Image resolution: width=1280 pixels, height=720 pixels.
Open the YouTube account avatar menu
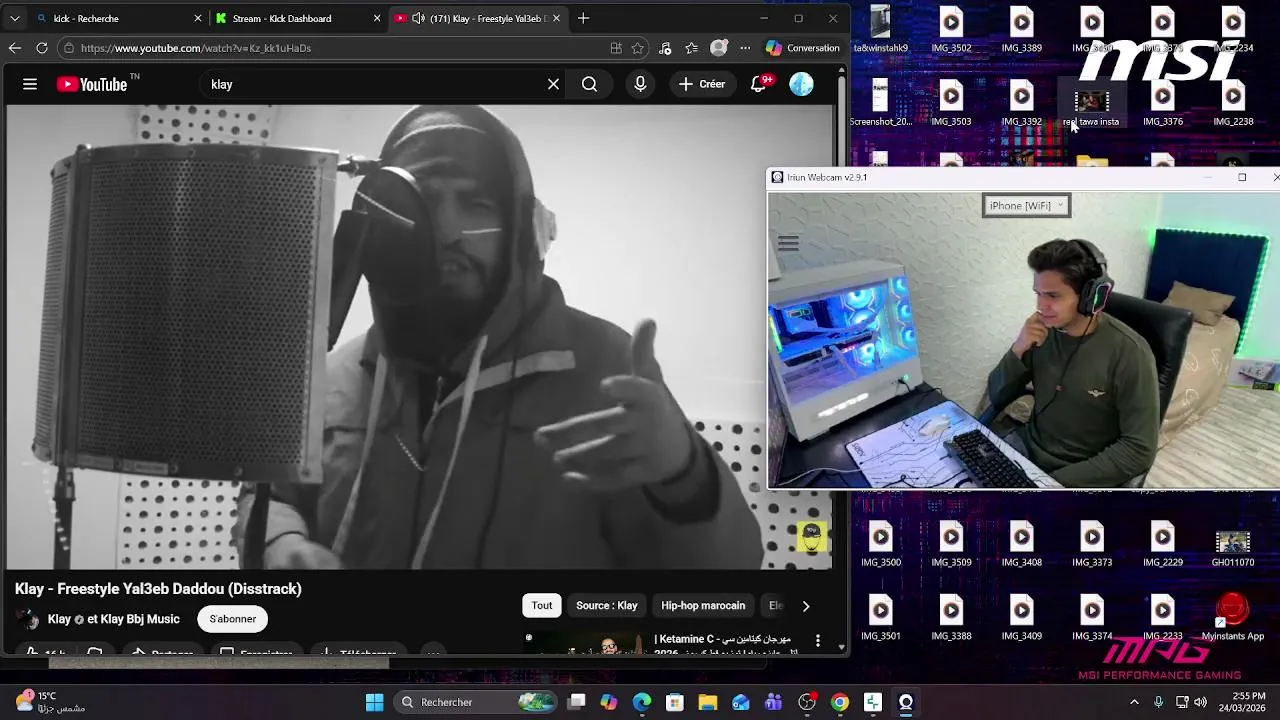(802, 84)
